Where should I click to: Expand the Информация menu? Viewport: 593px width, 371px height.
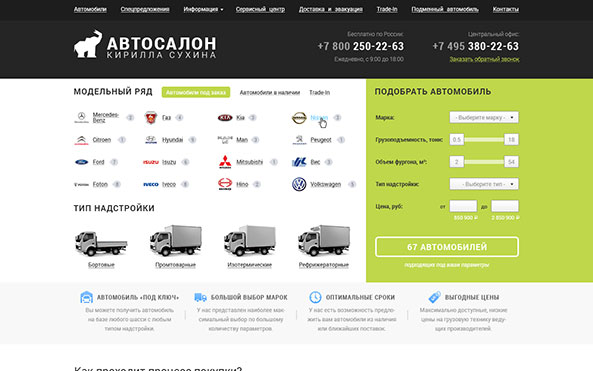coord(203,9)
